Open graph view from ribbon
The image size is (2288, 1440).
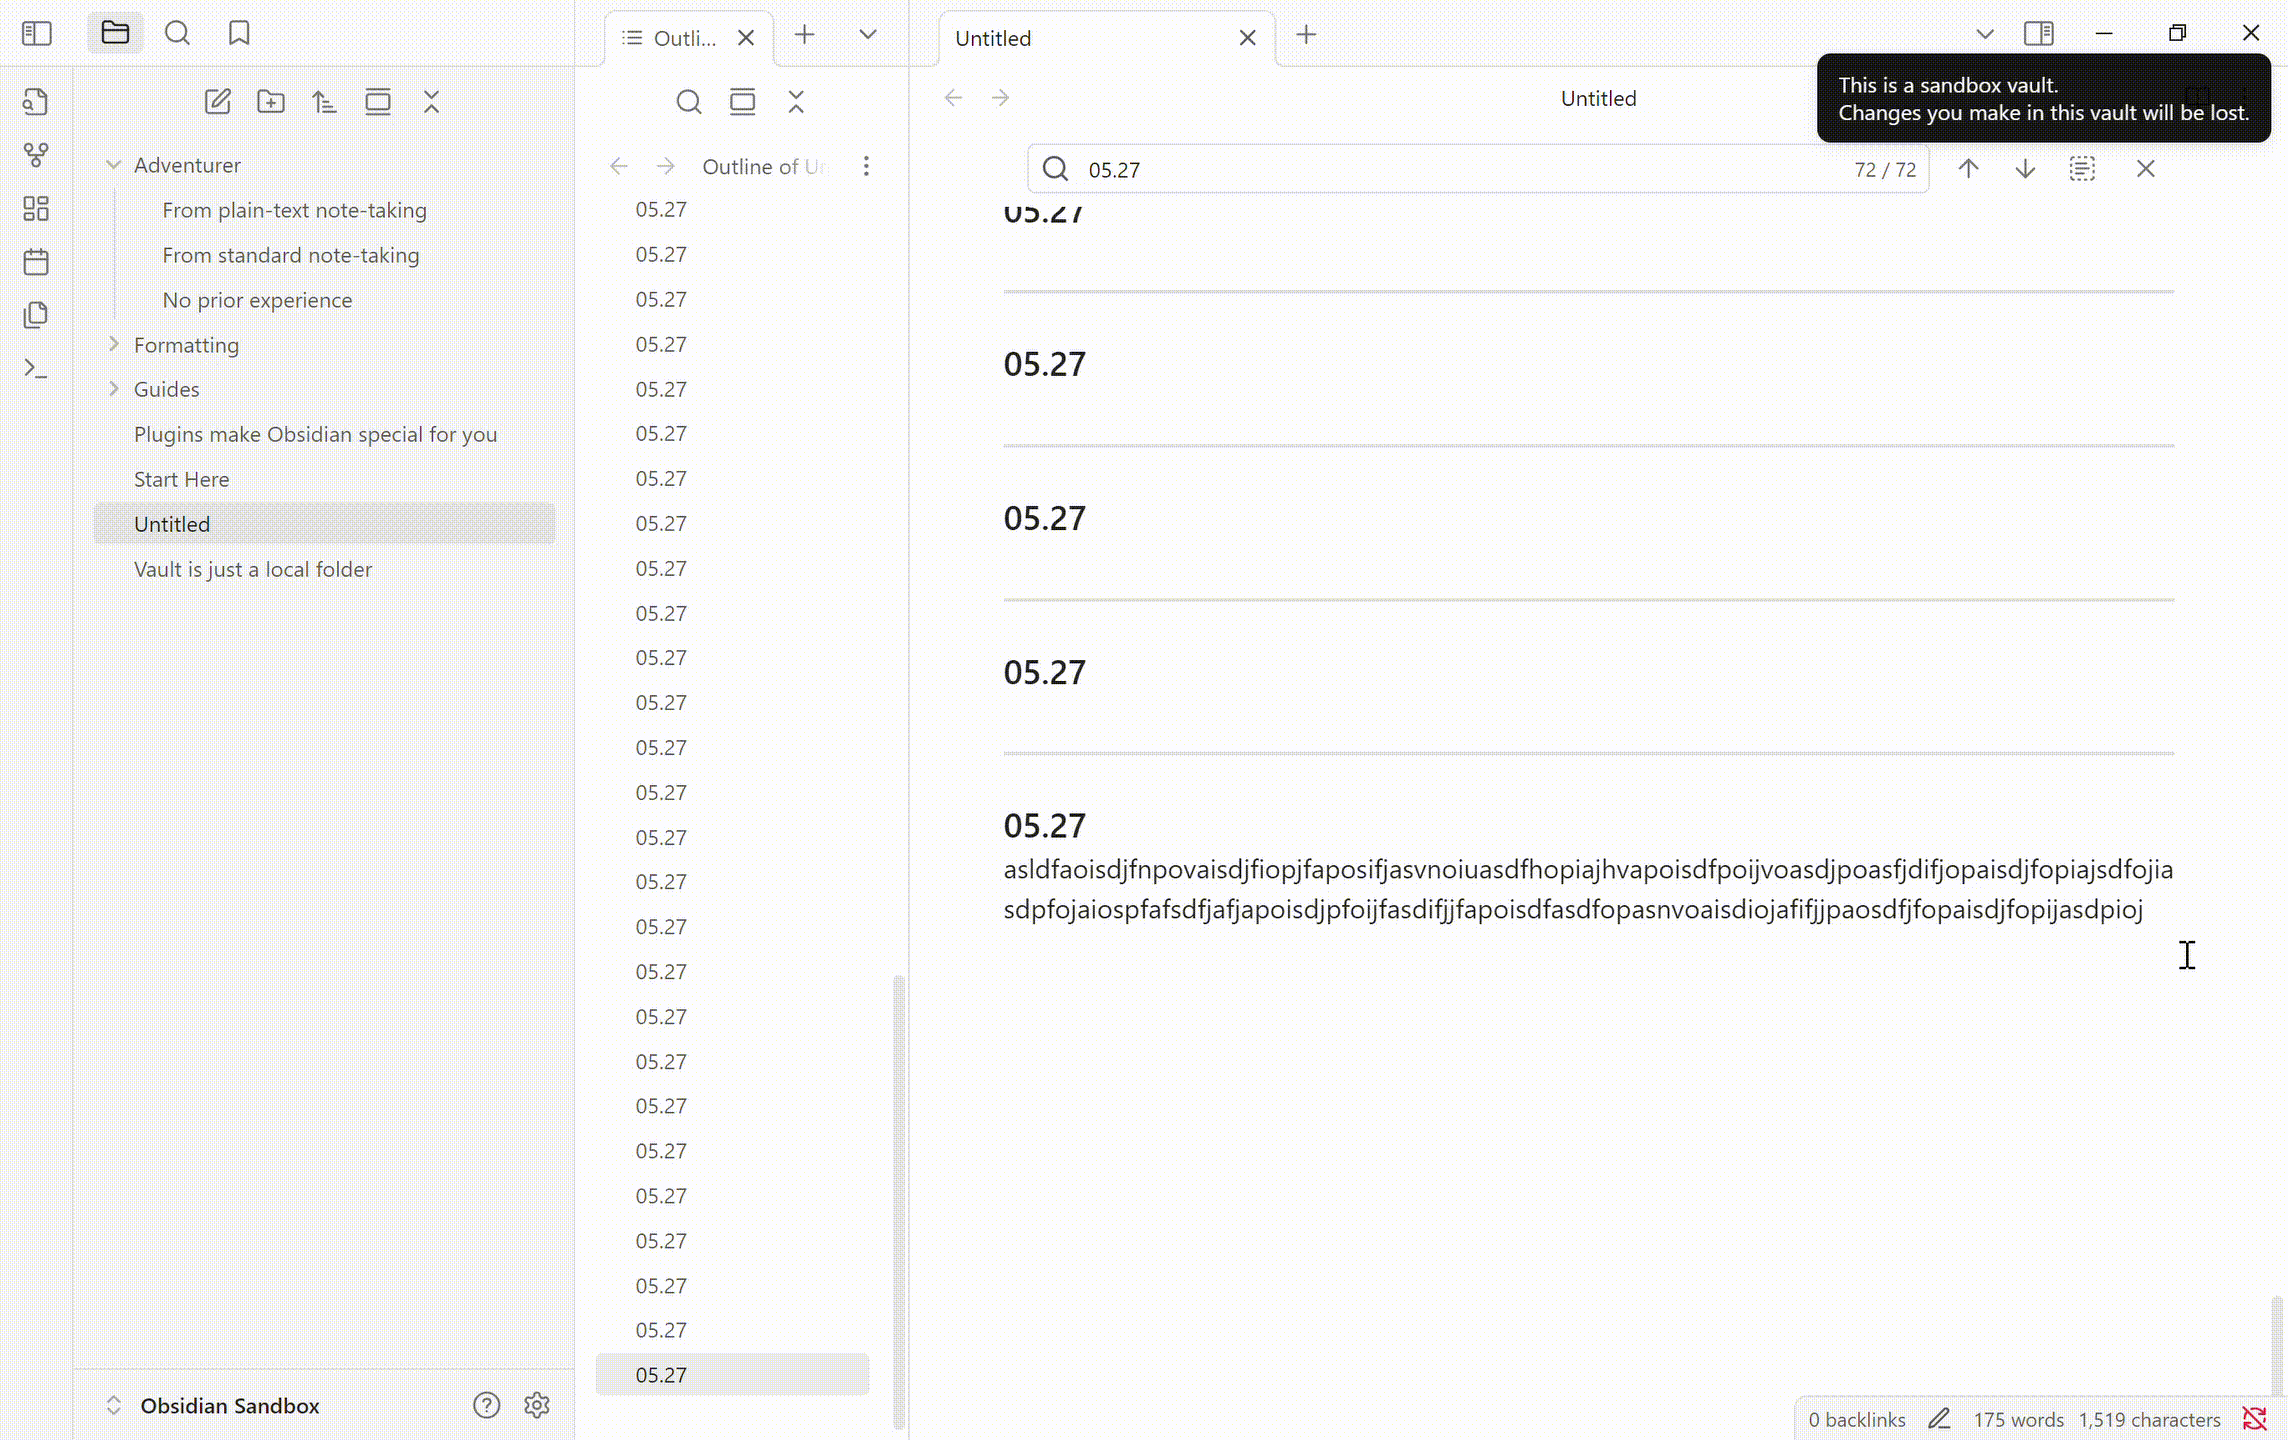tap(36, 155)
